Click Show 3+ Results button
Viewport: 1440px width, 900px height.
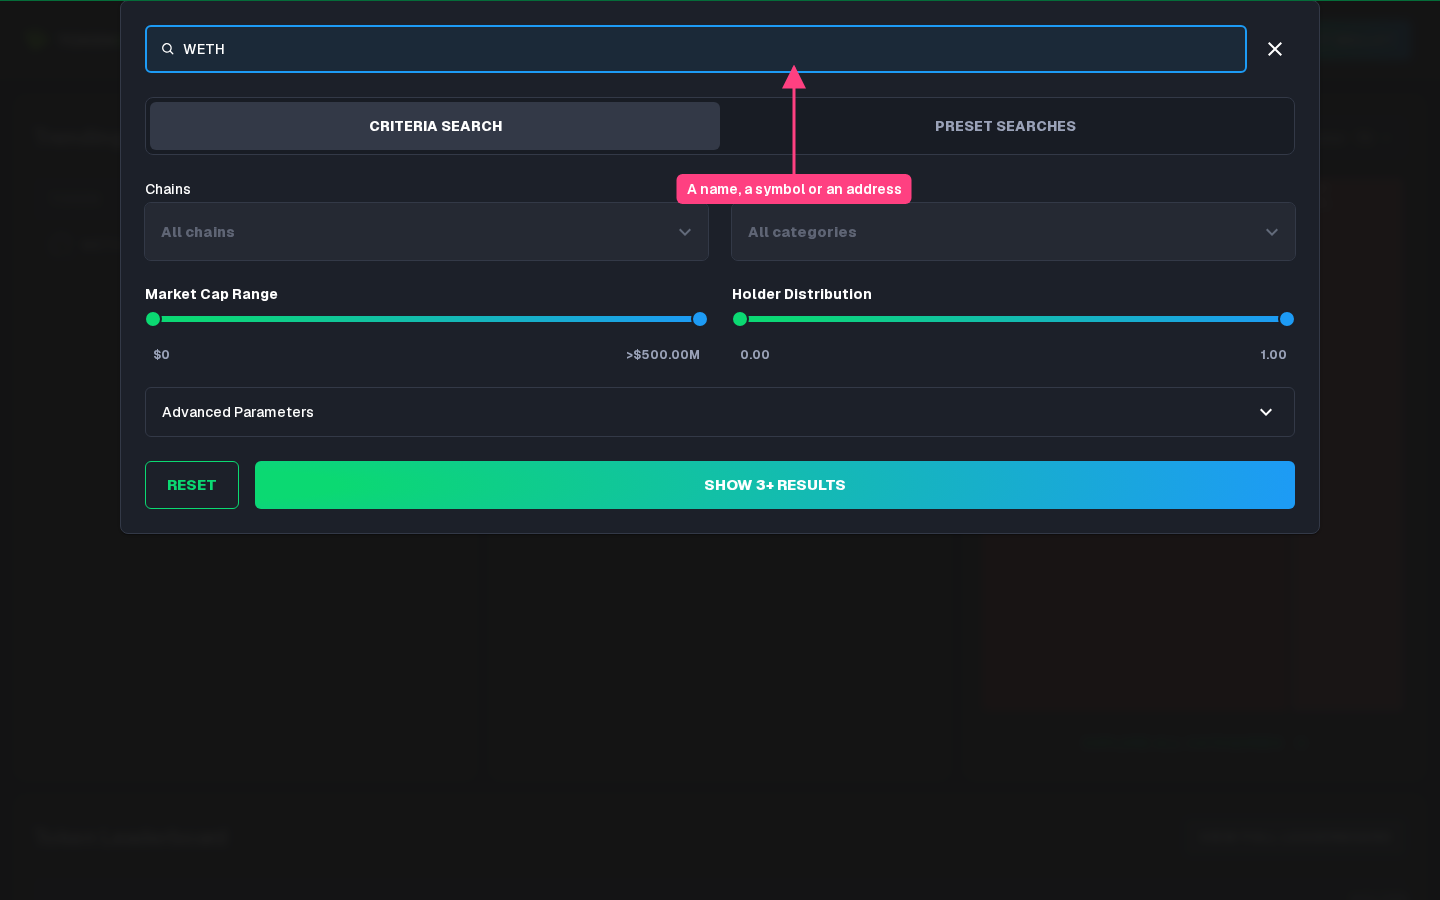(x=775, y=485)
